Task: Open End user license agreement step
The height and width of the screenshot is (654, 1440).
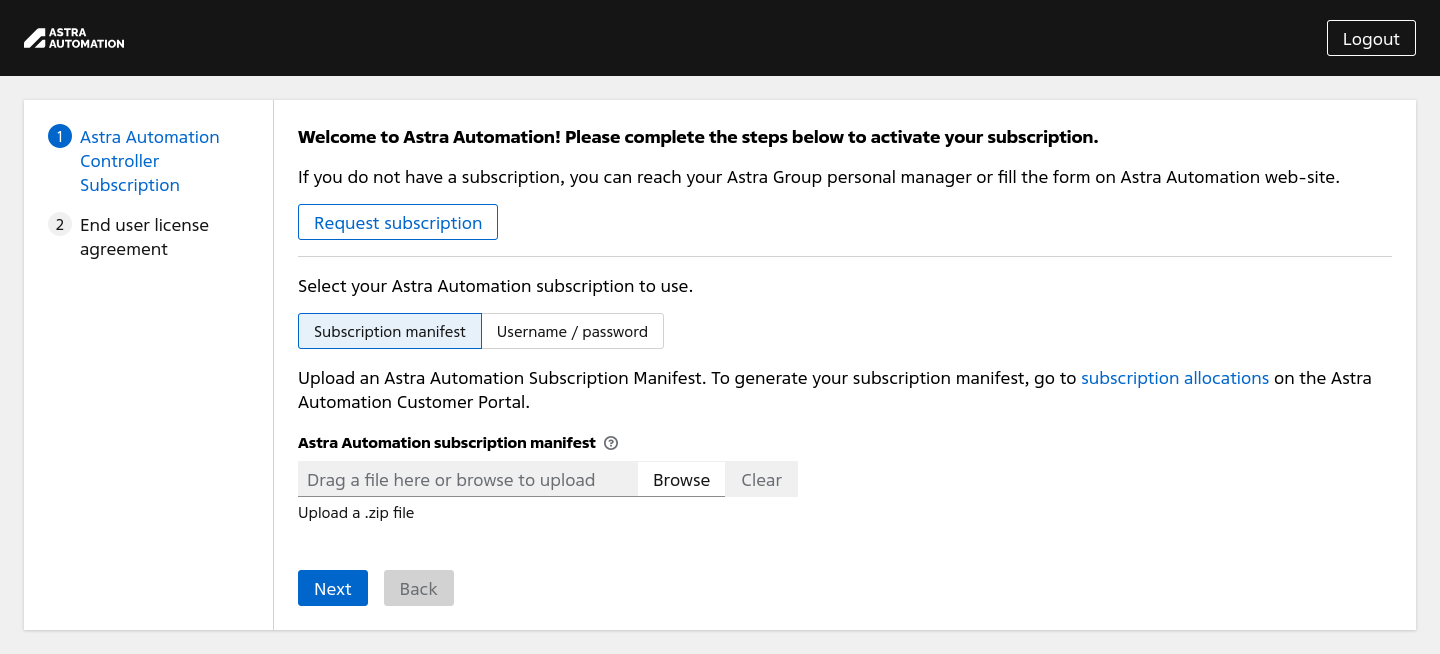Action: click(144, 237)
